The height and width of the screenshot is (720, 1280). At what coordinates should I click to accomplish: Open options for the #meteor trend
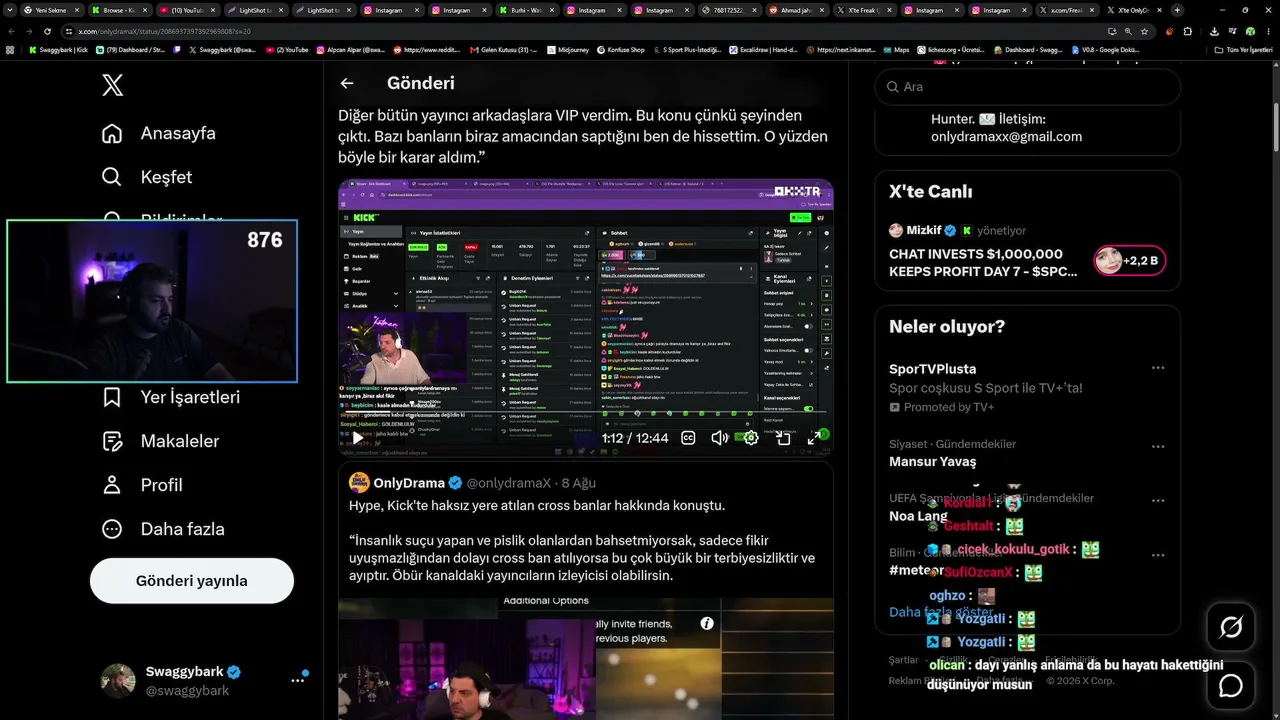(1158, 554)
